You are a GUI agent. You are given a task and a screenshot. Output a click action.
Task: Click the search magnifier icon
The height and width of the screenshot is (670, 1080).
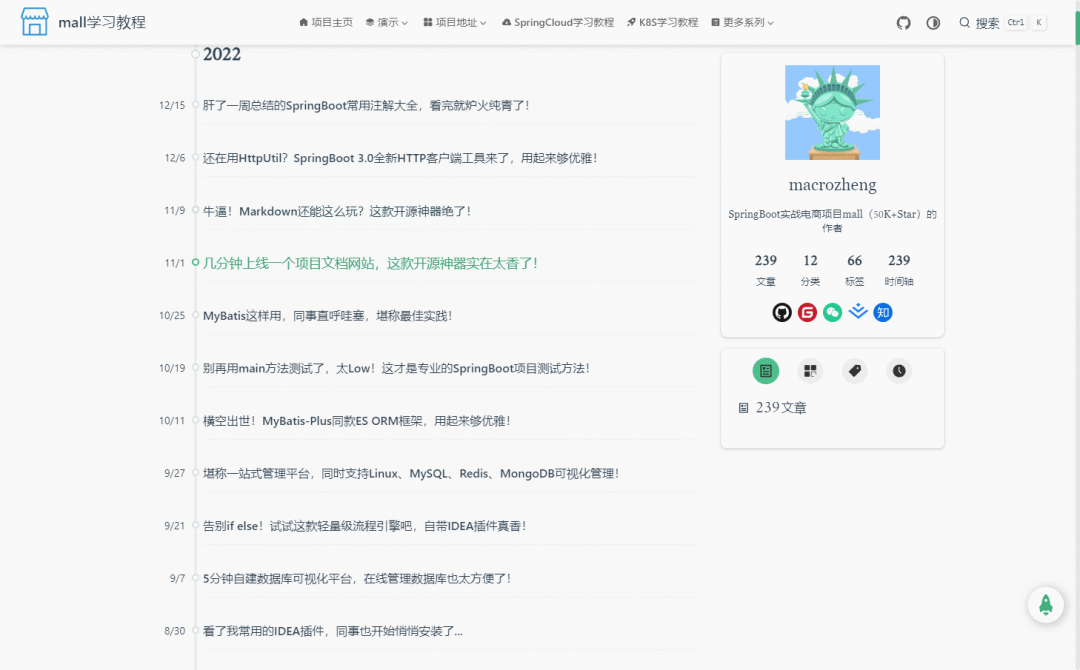point(964,23)
